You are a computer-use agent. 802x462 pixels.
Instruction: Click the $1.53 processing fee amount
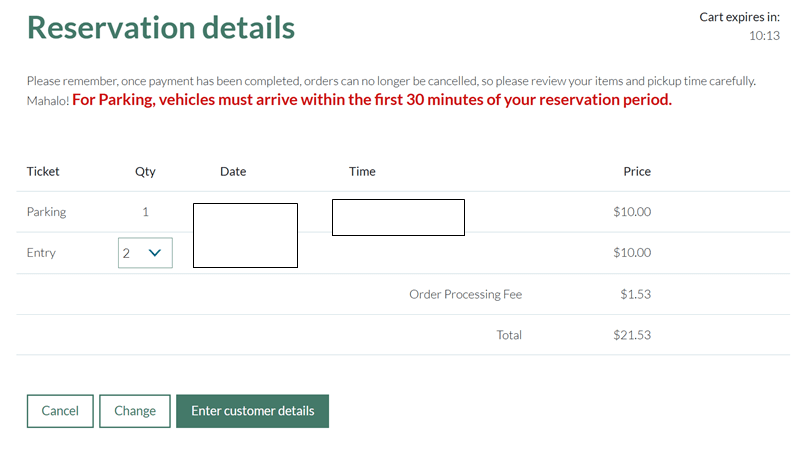(x=635, y=294)
